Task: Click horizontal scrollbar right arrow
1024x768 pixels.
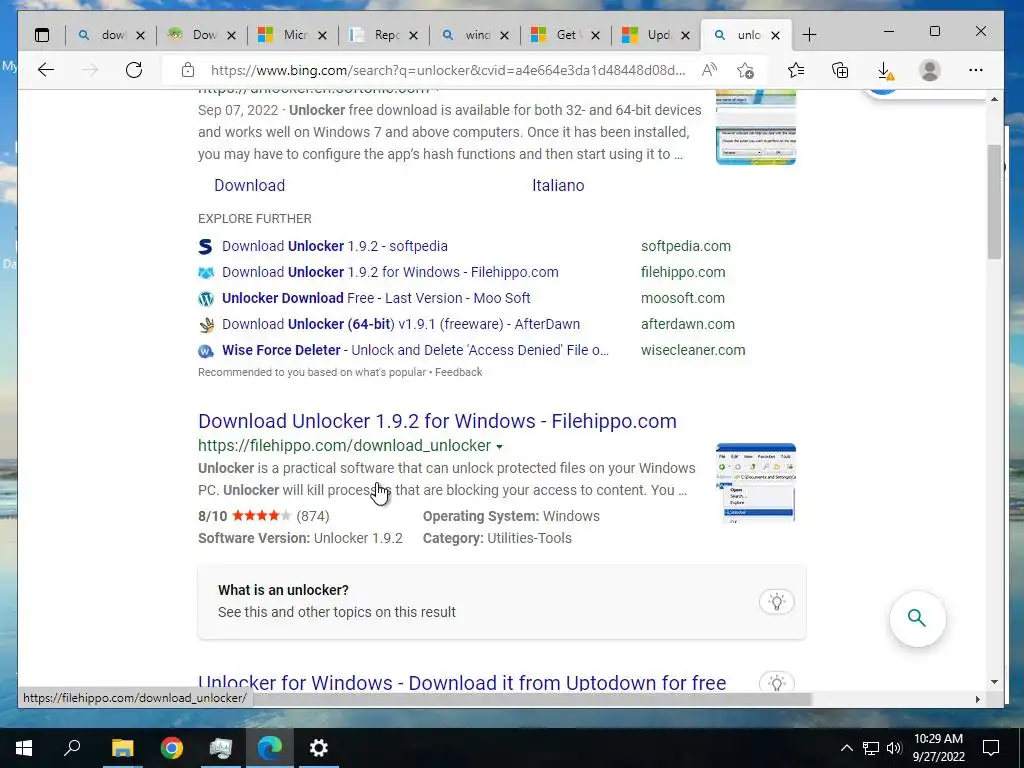Action: (978, 699)
